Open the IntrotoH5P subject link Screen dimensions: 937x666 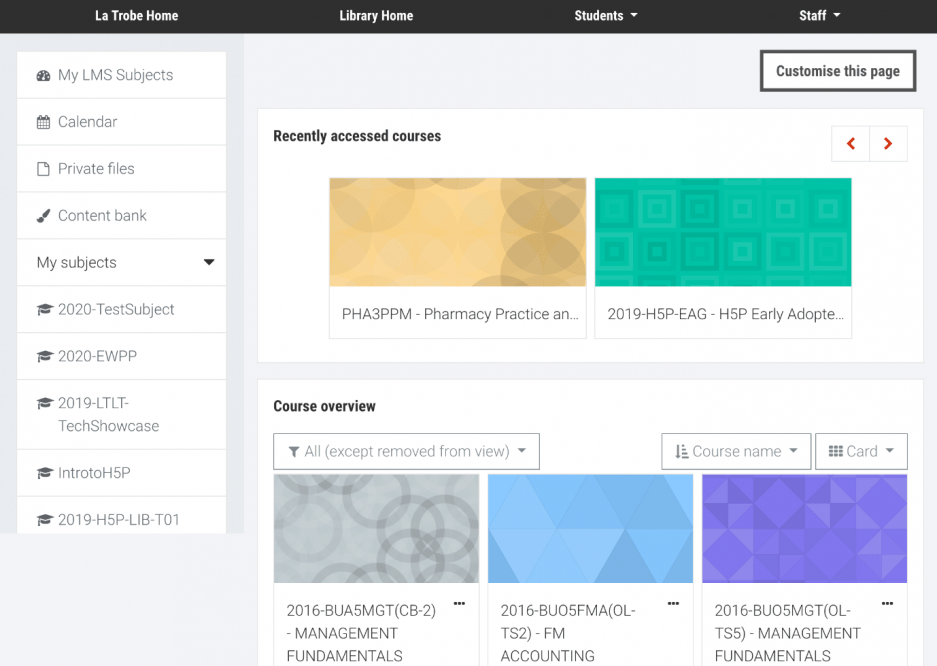coord(94,473)
